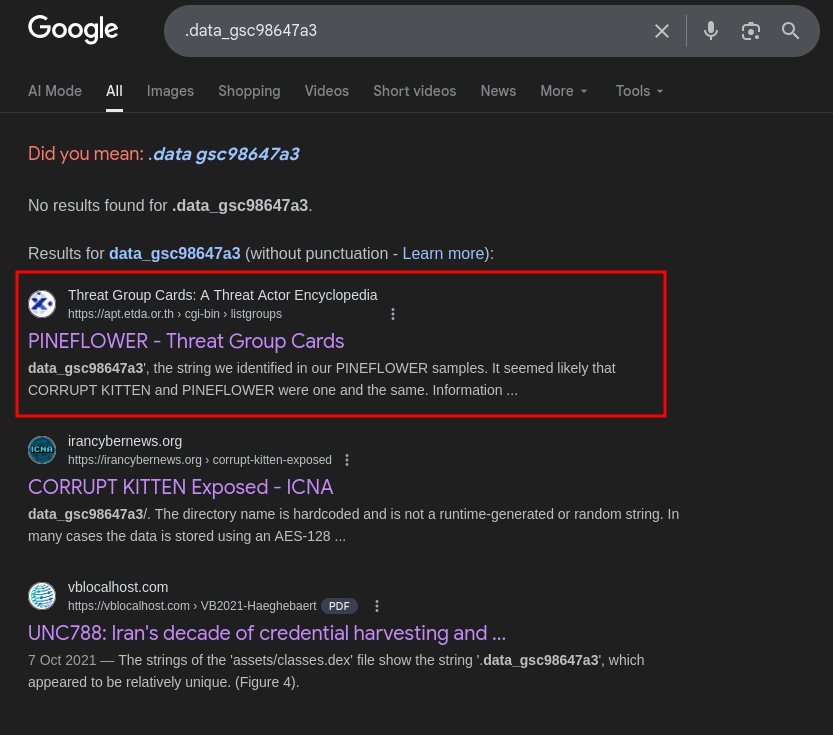Select the Short videos tab
833x735 pixels.
(414, 91)
